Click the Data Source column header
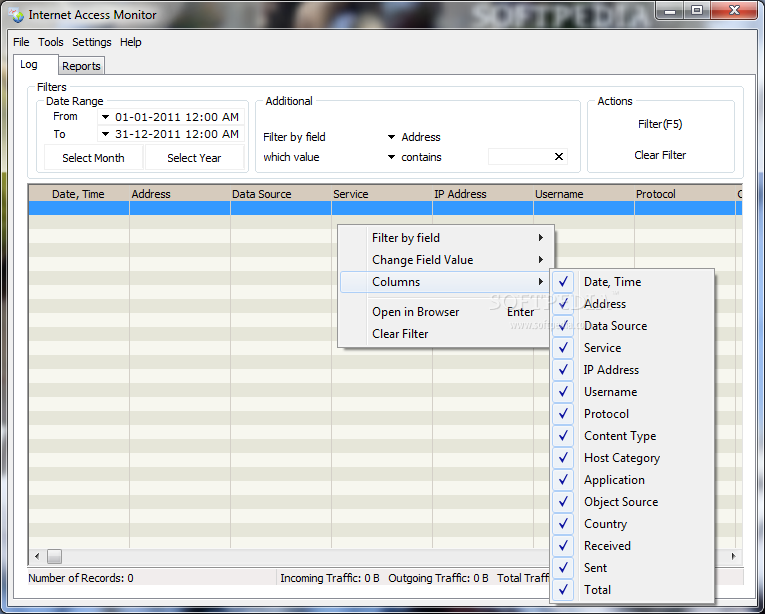This screenshot has width=765, height=614. pos(281,194)
